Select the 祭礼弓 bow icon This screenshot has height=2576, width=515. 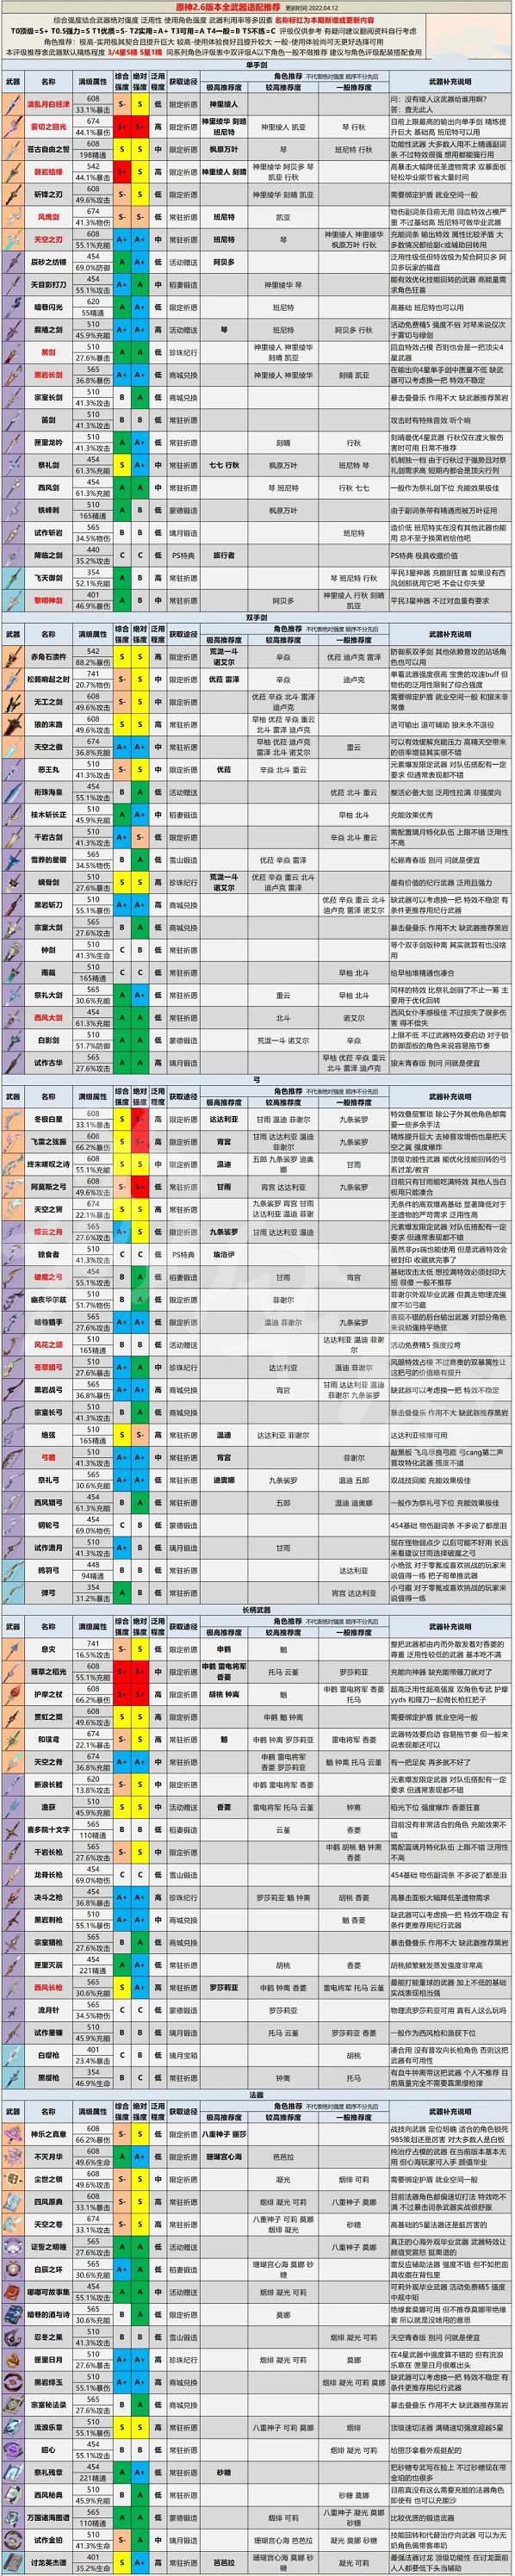pos(12,1479)
